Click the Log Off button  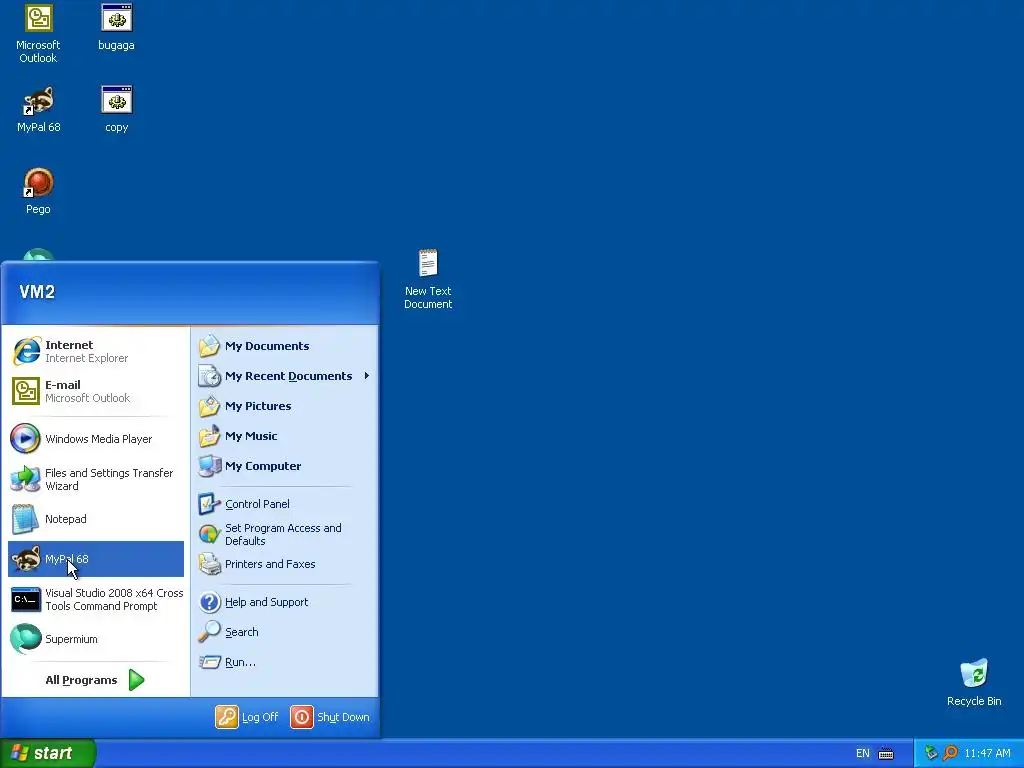(247, 717)
